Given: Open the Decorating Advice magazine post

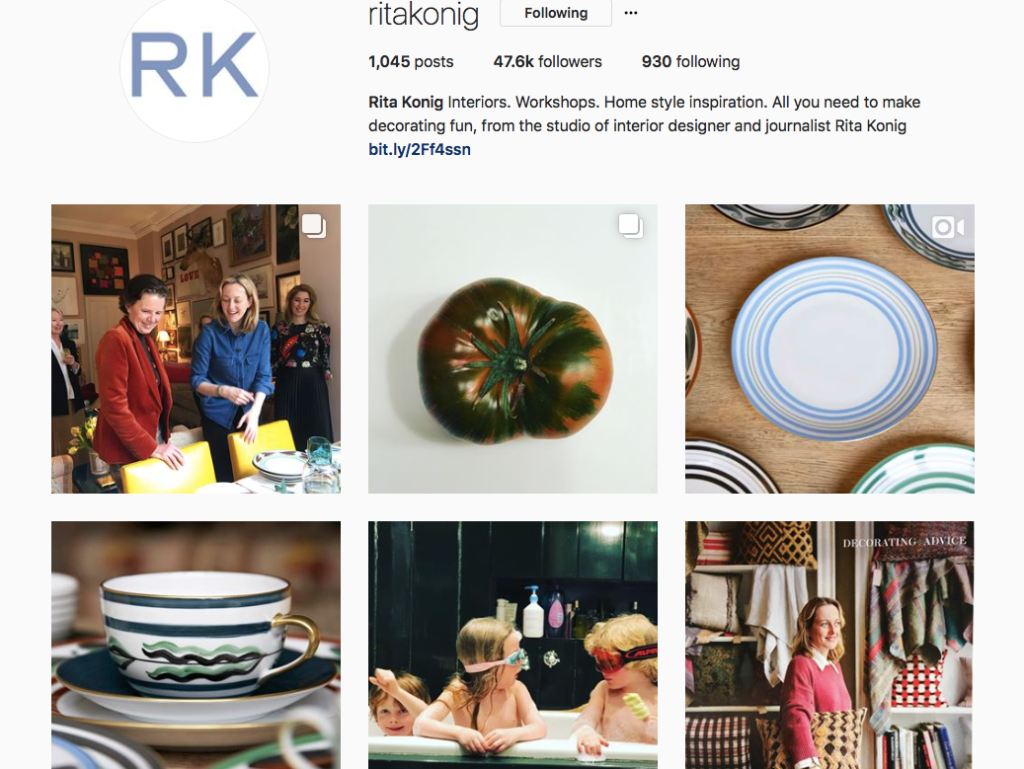Looking at the screenshot, I should 829,645.
